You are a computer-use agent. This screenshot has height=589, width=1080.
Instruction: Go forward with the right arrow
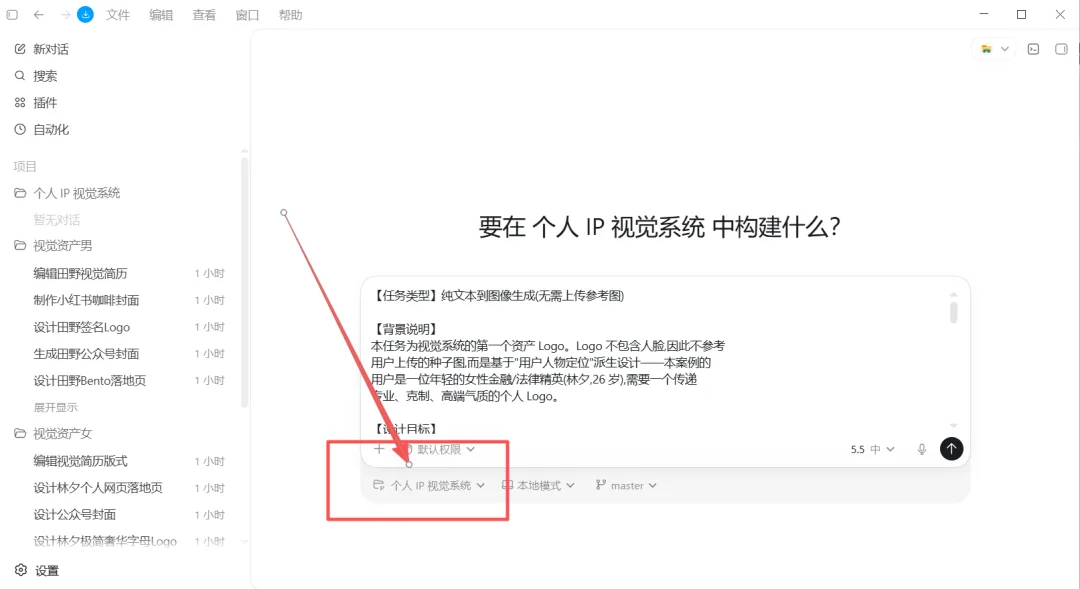65,14
